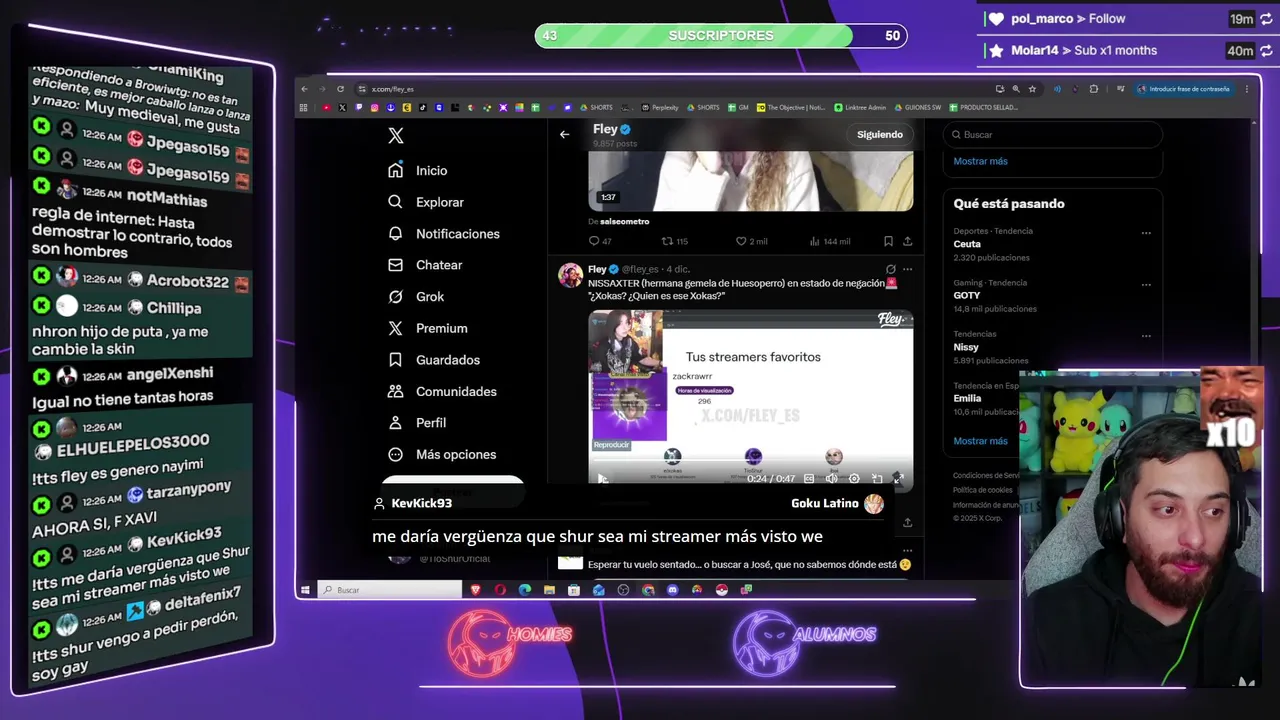Click the video play/pause control
The image size is (1280, 720).
tap(603, 479)
